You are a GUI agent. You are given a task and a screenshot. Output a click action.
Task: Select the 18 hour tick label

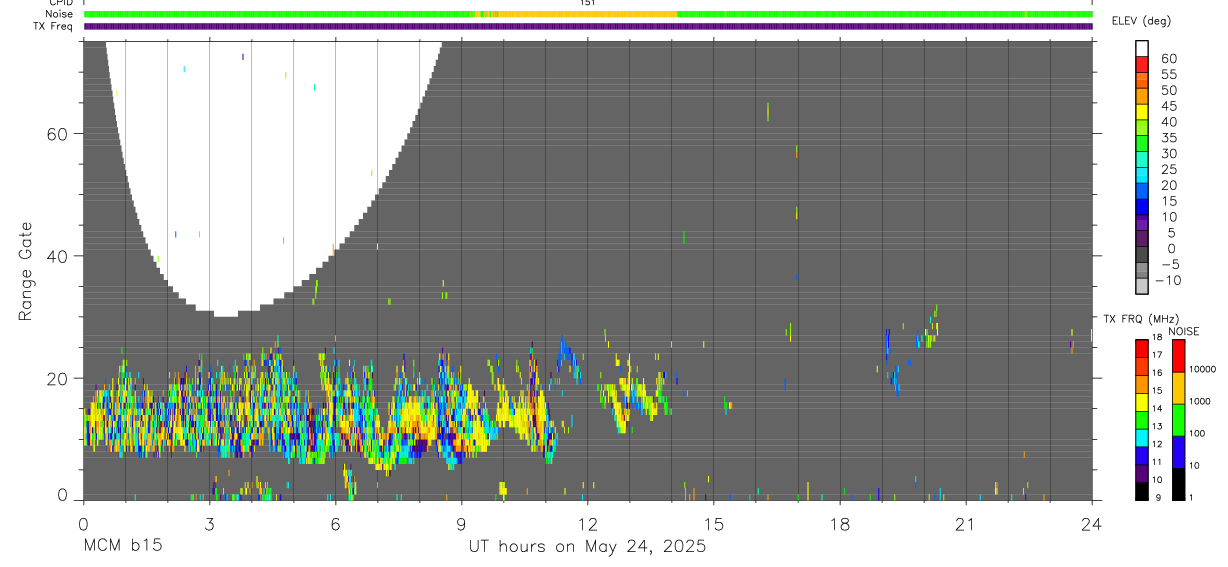click(x=840, y=524)
